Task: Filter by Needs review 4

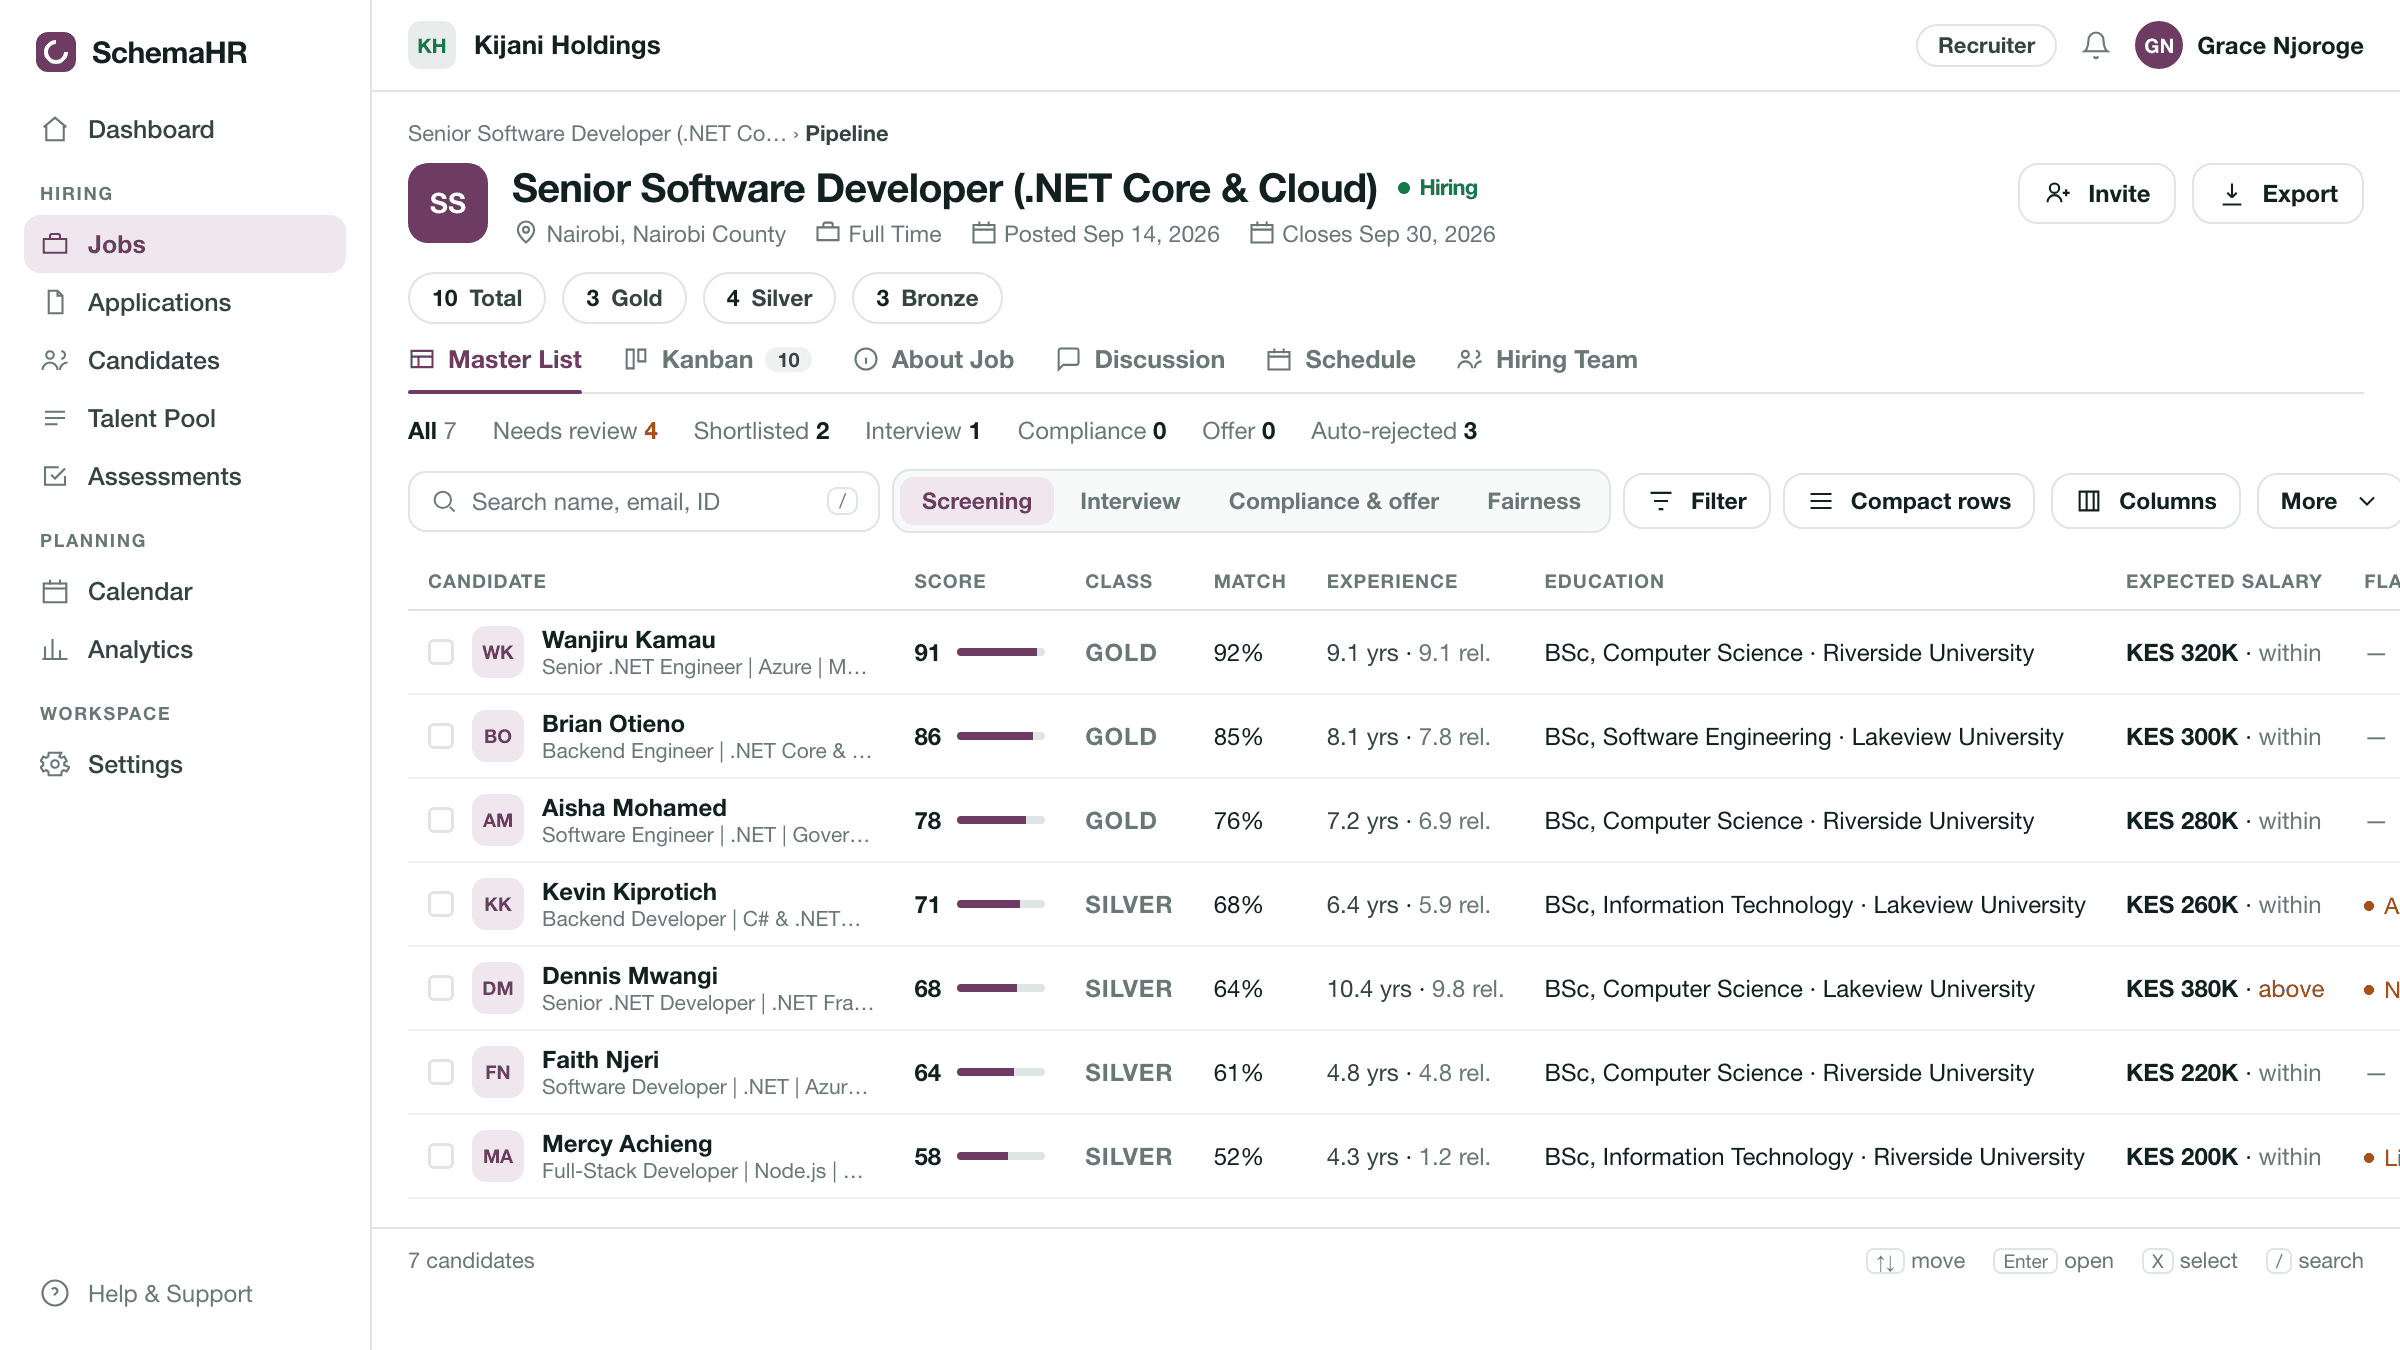Action: [575, 431]
